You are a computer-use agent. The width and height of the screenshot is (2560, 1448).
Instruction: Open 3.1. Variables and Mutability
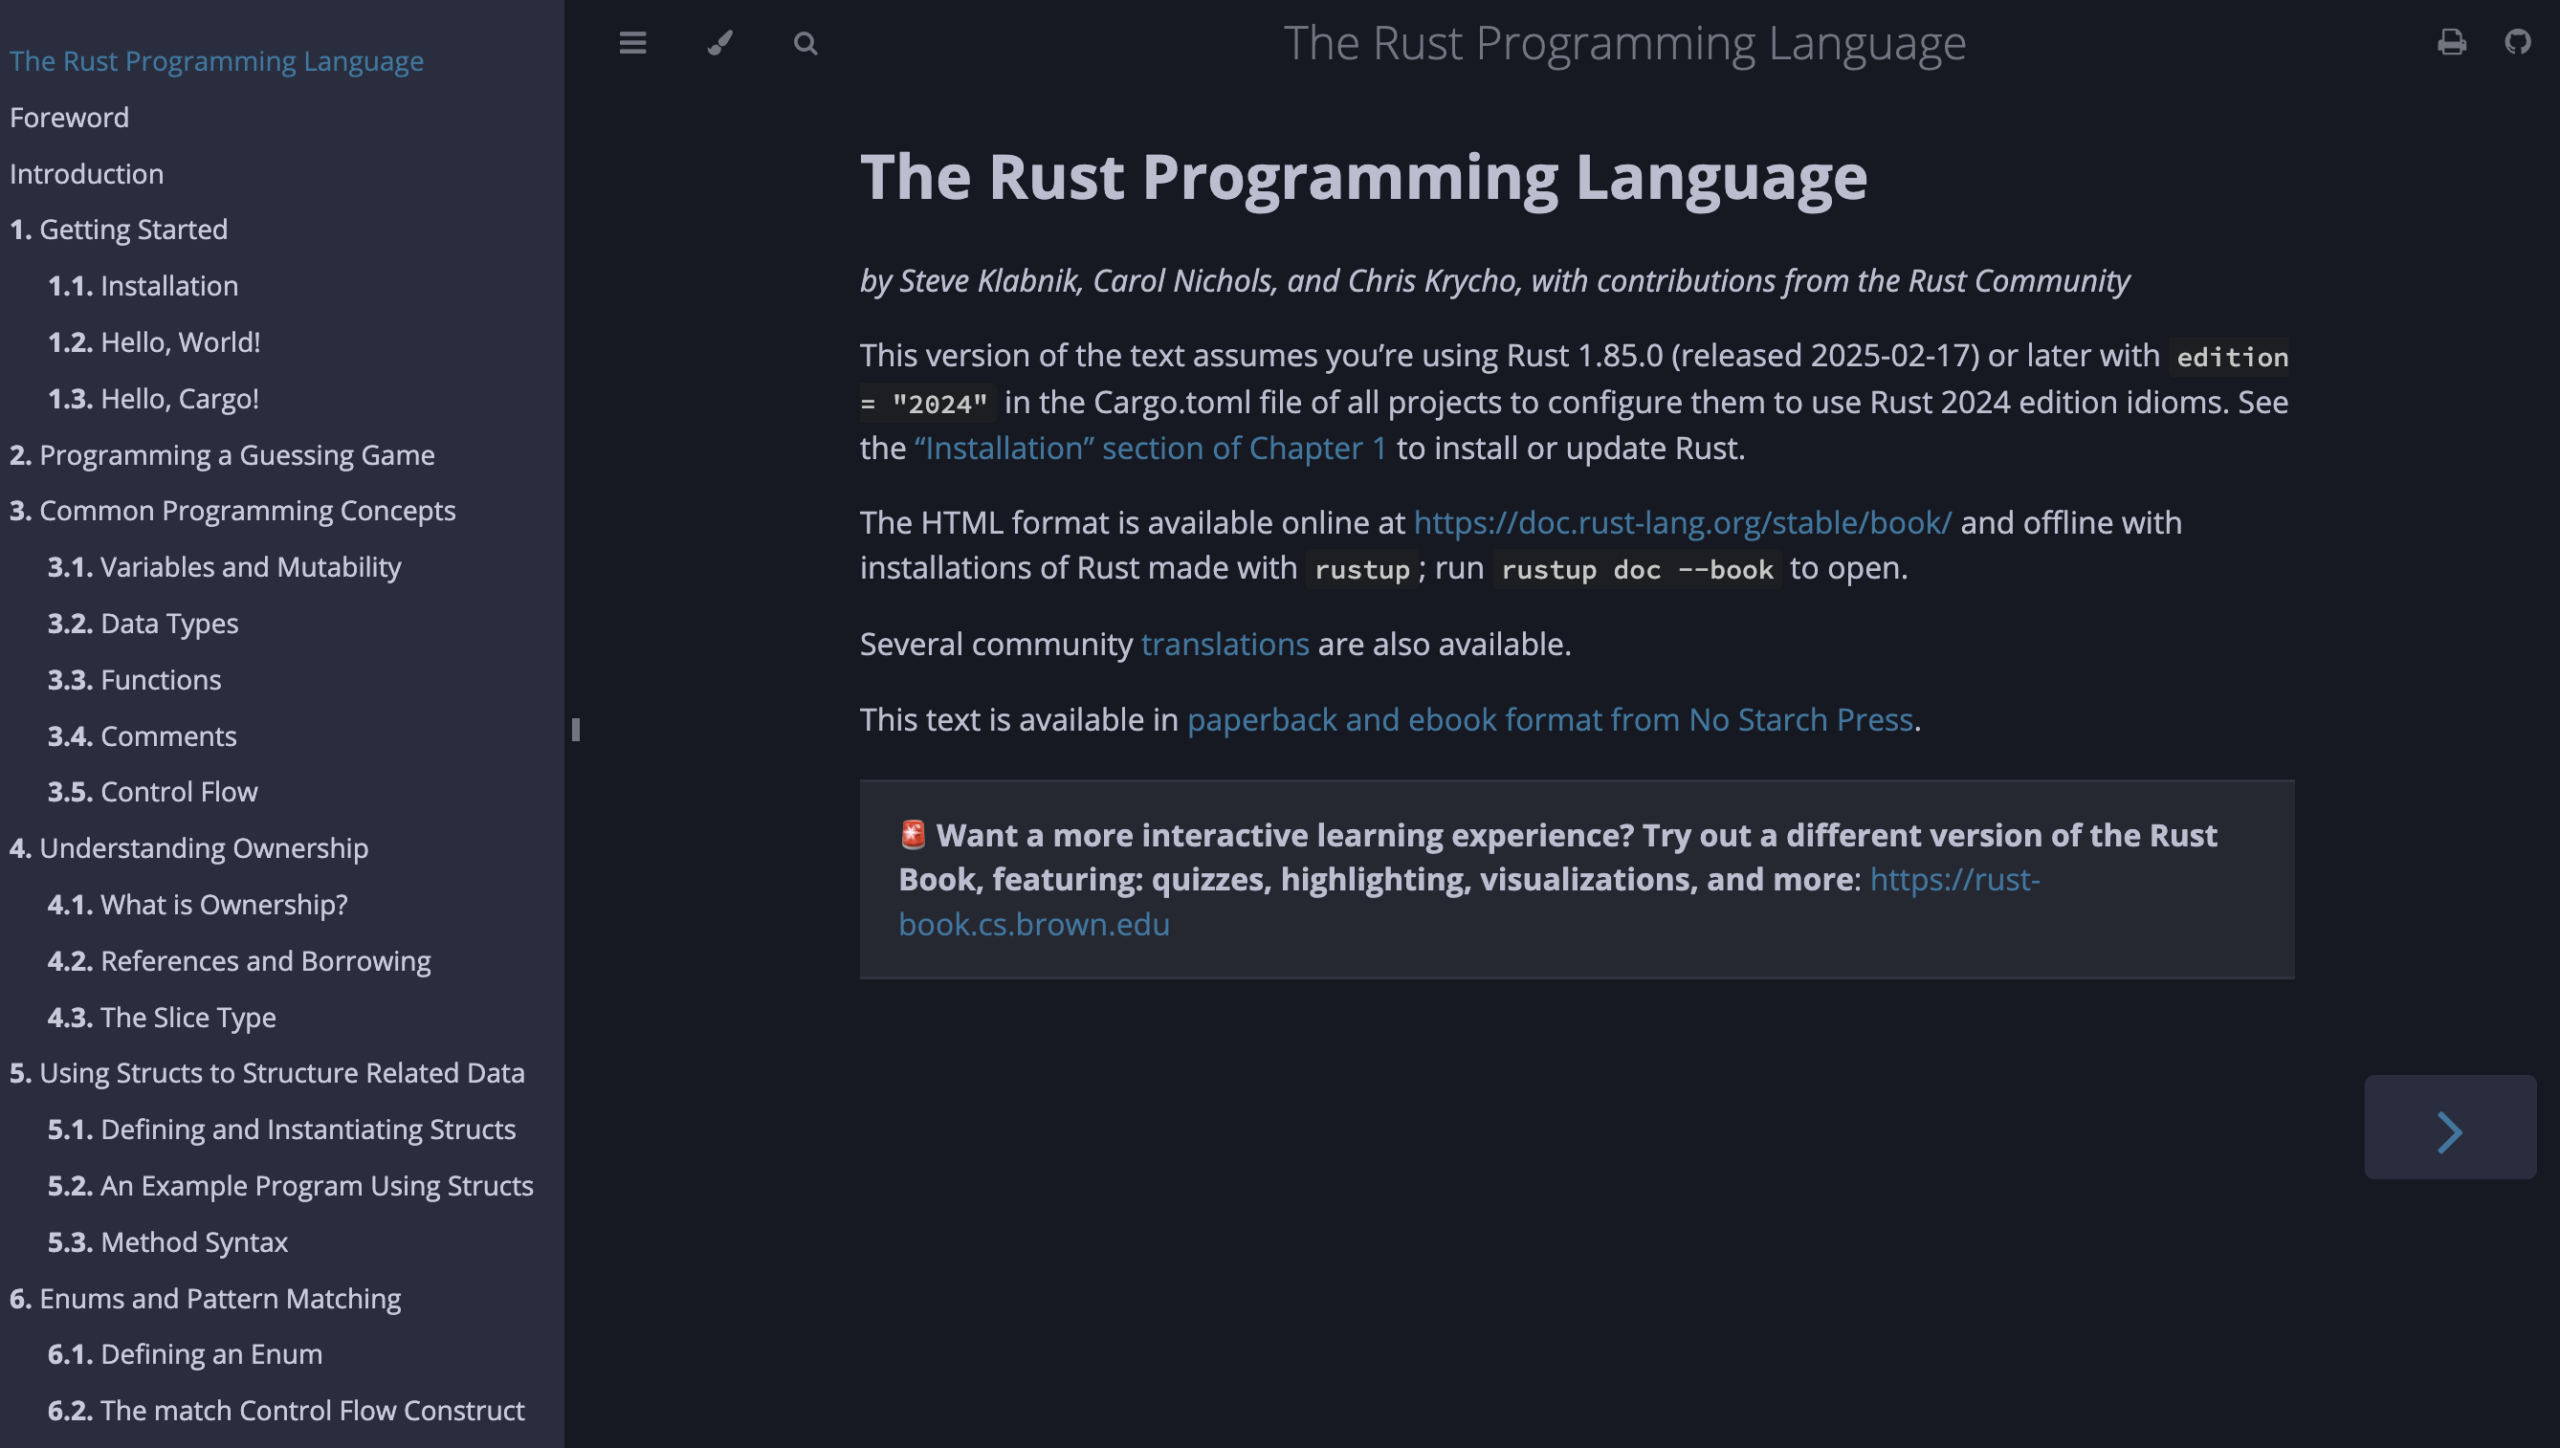click(224, 567)
